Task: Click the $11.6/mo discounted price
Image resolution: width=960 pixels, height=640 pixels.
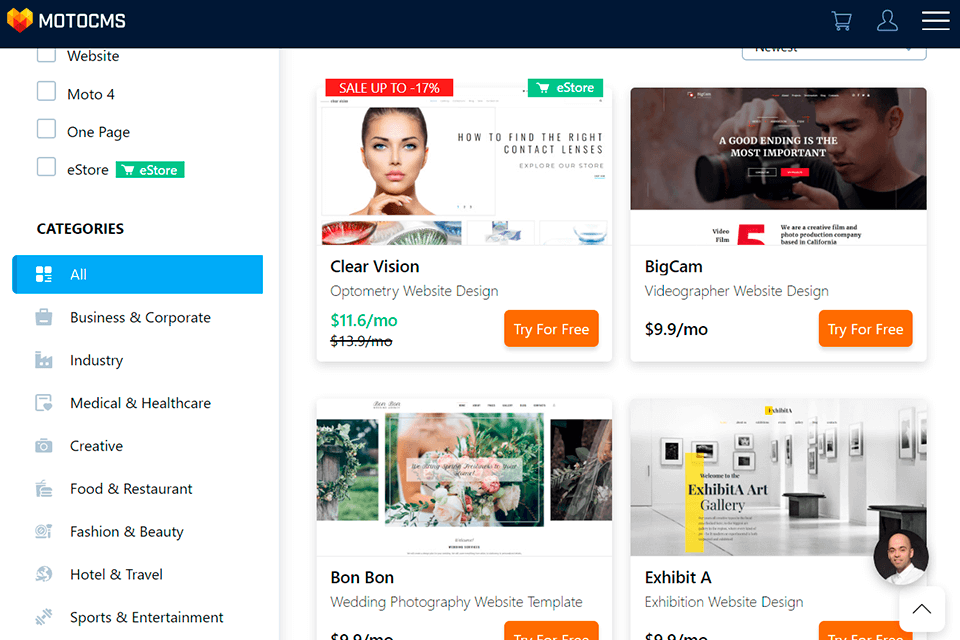Action: click(364, 320)
